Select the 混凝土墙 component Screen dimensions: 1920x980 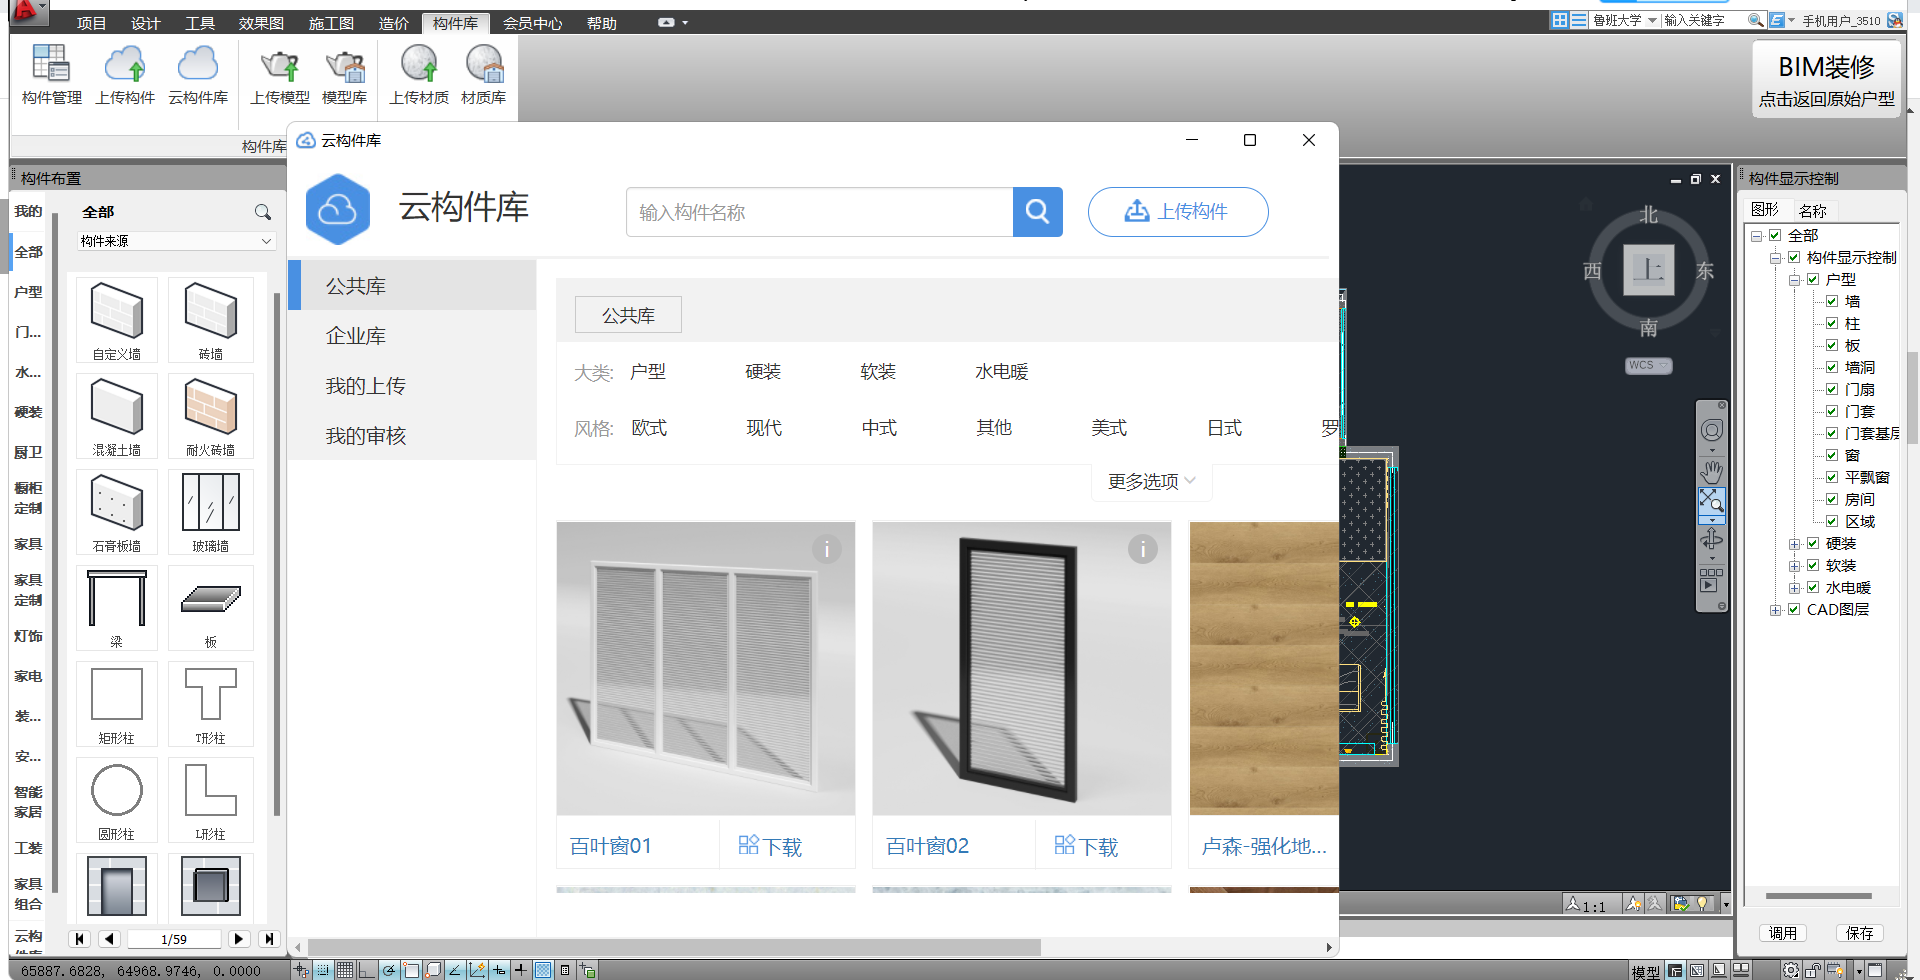pos(117,416)
